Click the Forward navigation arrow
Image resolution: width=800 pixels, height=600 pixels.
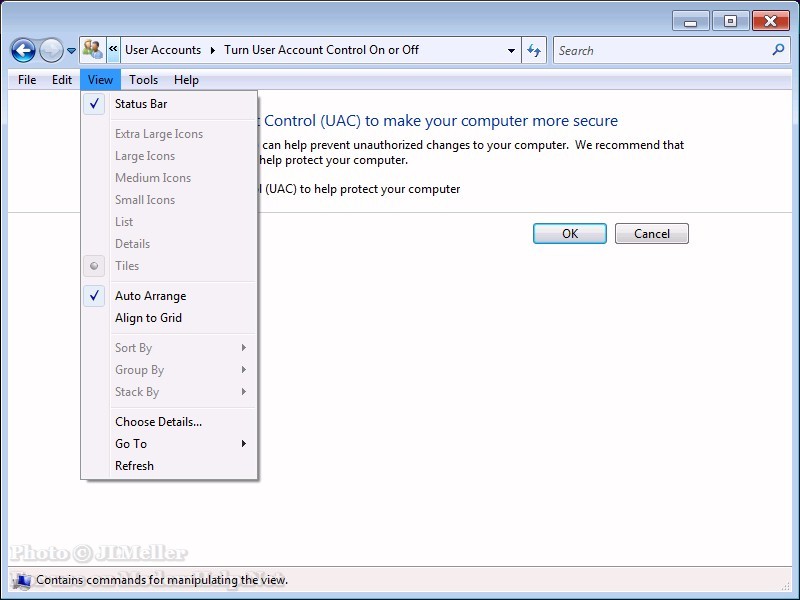point(51,51)
